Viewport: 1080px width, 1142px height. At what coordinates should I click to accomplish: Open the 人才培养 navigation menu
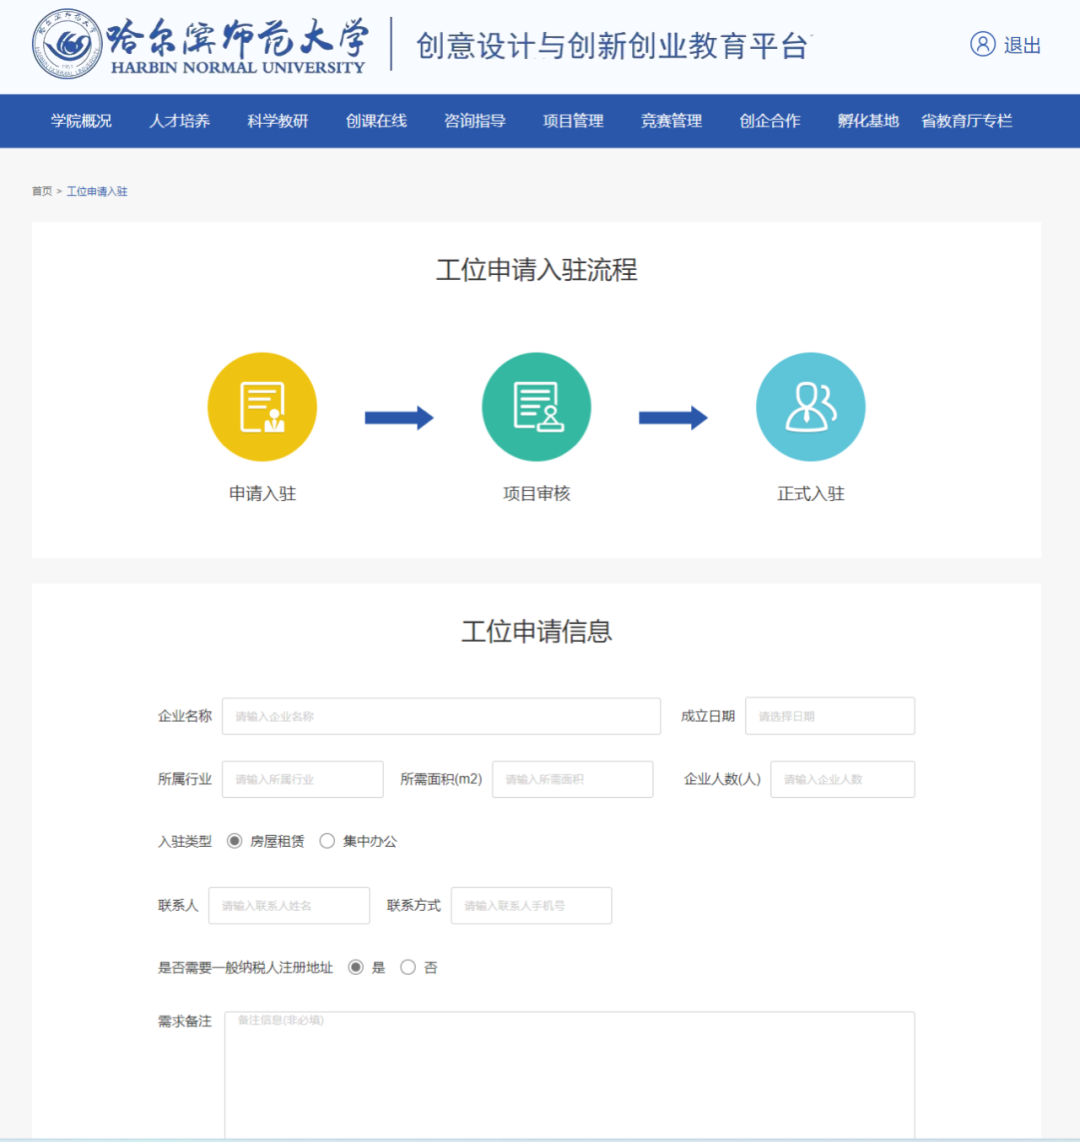(x=179, y=121)
